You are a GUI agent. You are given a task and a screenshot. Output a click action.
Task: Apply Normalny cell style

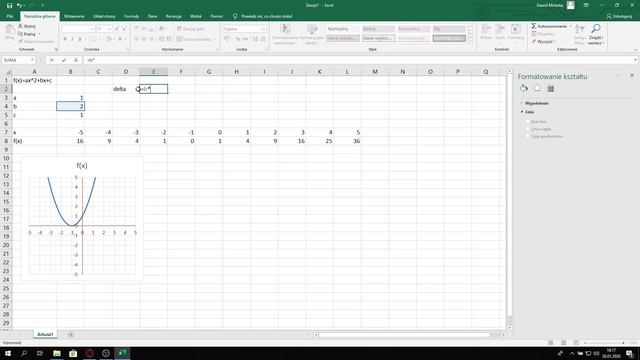(x=343, y=29)
